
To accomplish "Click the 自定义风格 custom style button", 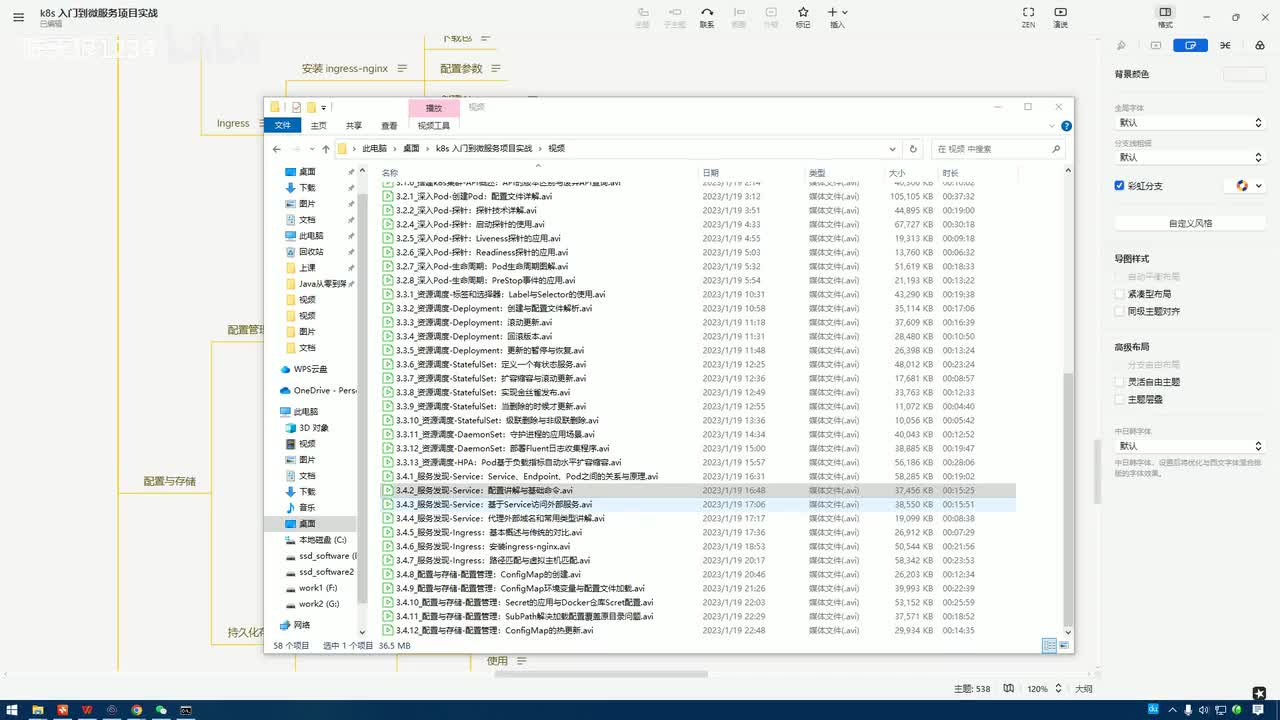I will [1190, 223].
